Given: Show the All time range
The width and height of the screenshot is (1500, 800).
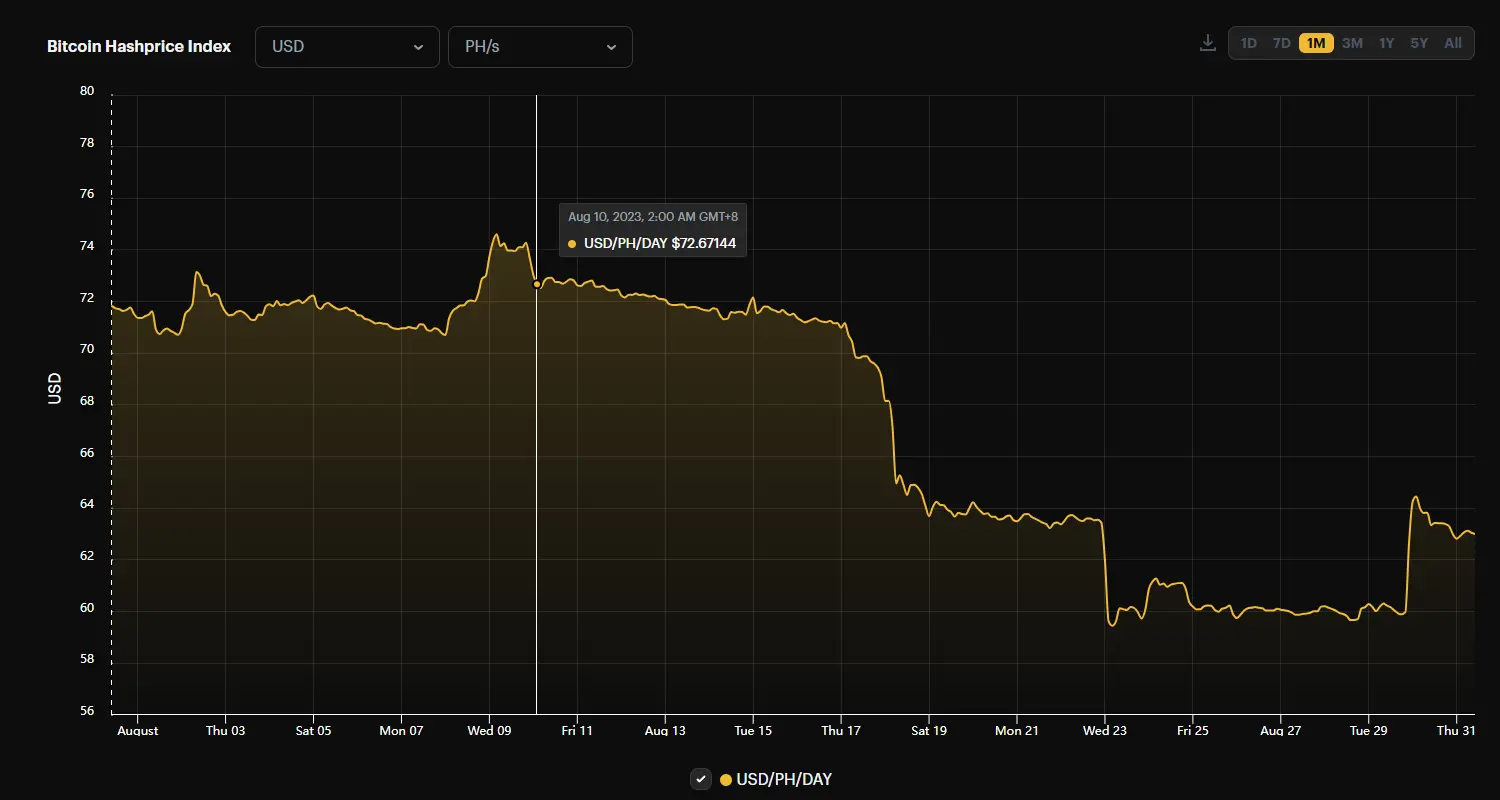Looking at the screenshot, I should pos(1453,43).
